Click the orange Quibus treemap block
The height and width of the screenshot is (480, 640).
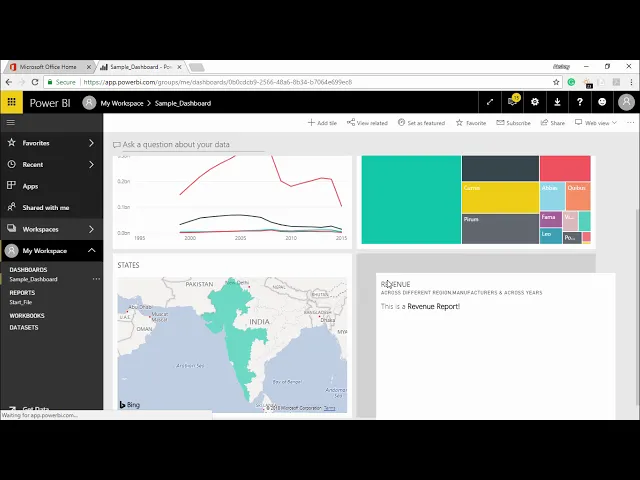coord(578,196)
